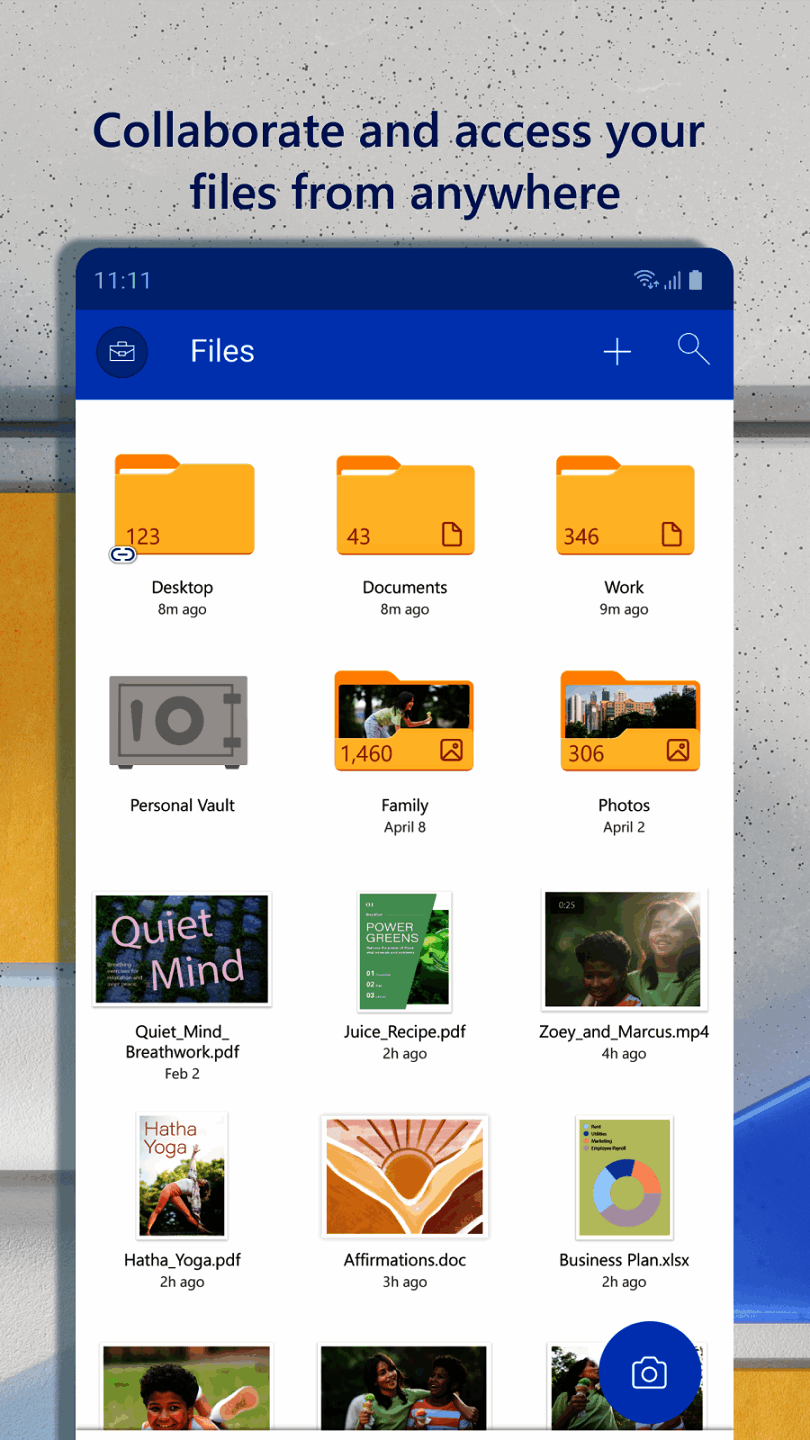Play Zoey_and_Marcus.mp4

623,948
